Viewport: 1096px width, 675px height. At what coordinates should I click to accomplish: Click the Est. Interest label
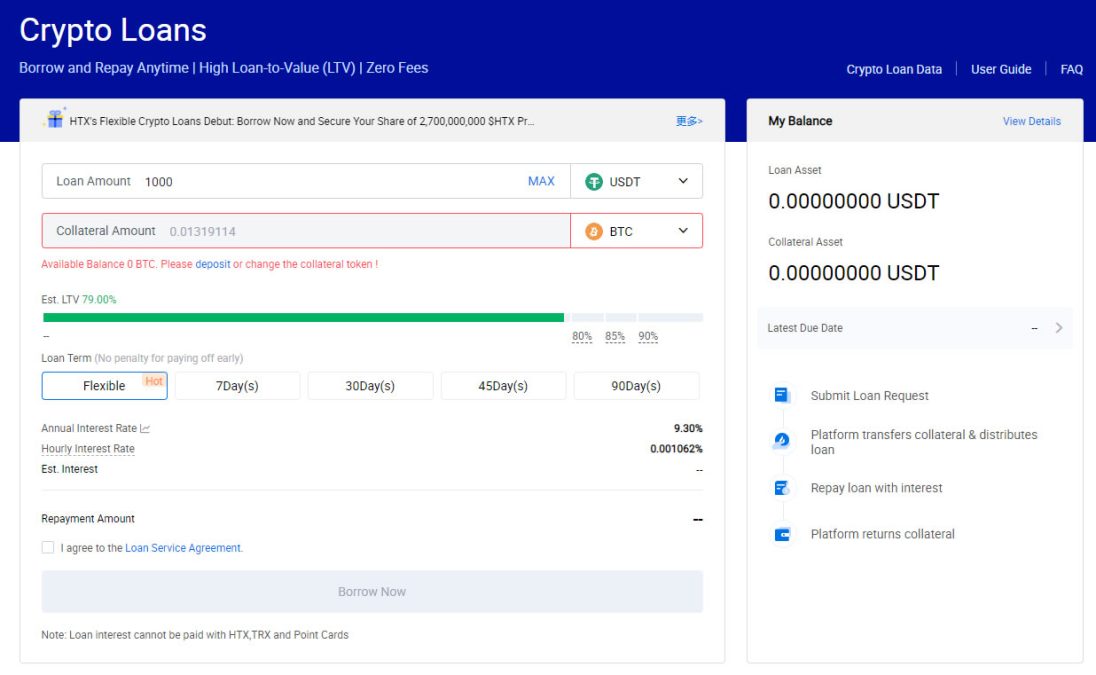pyautogui.click(x=69, y=469)
